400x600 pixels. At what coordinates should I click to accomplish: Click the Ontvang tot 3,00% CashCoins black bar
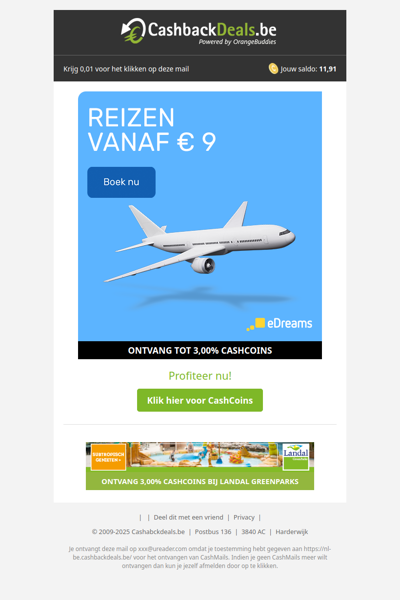click(200, 350)
